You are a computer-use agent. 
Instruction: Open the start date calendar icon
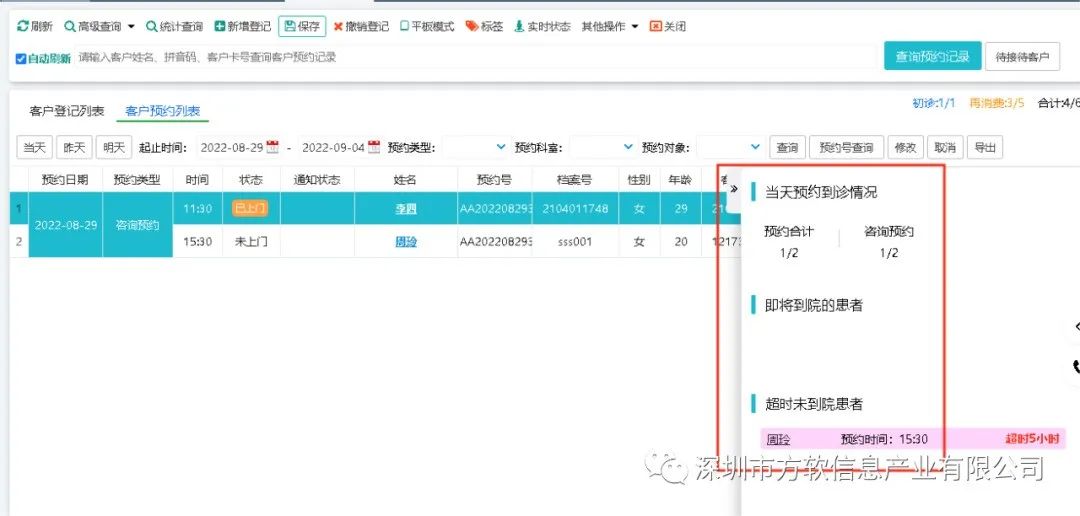pos(272,147)
